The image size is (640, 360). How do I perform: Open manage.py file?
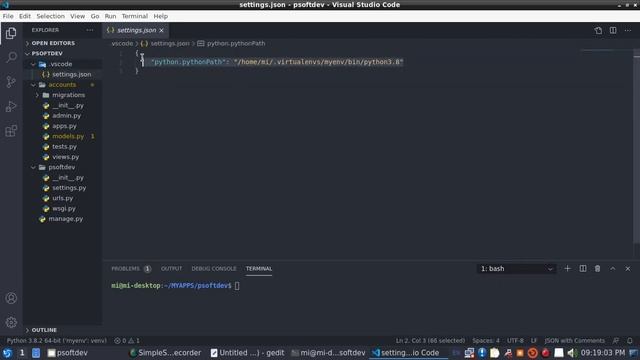pos(65,219)
